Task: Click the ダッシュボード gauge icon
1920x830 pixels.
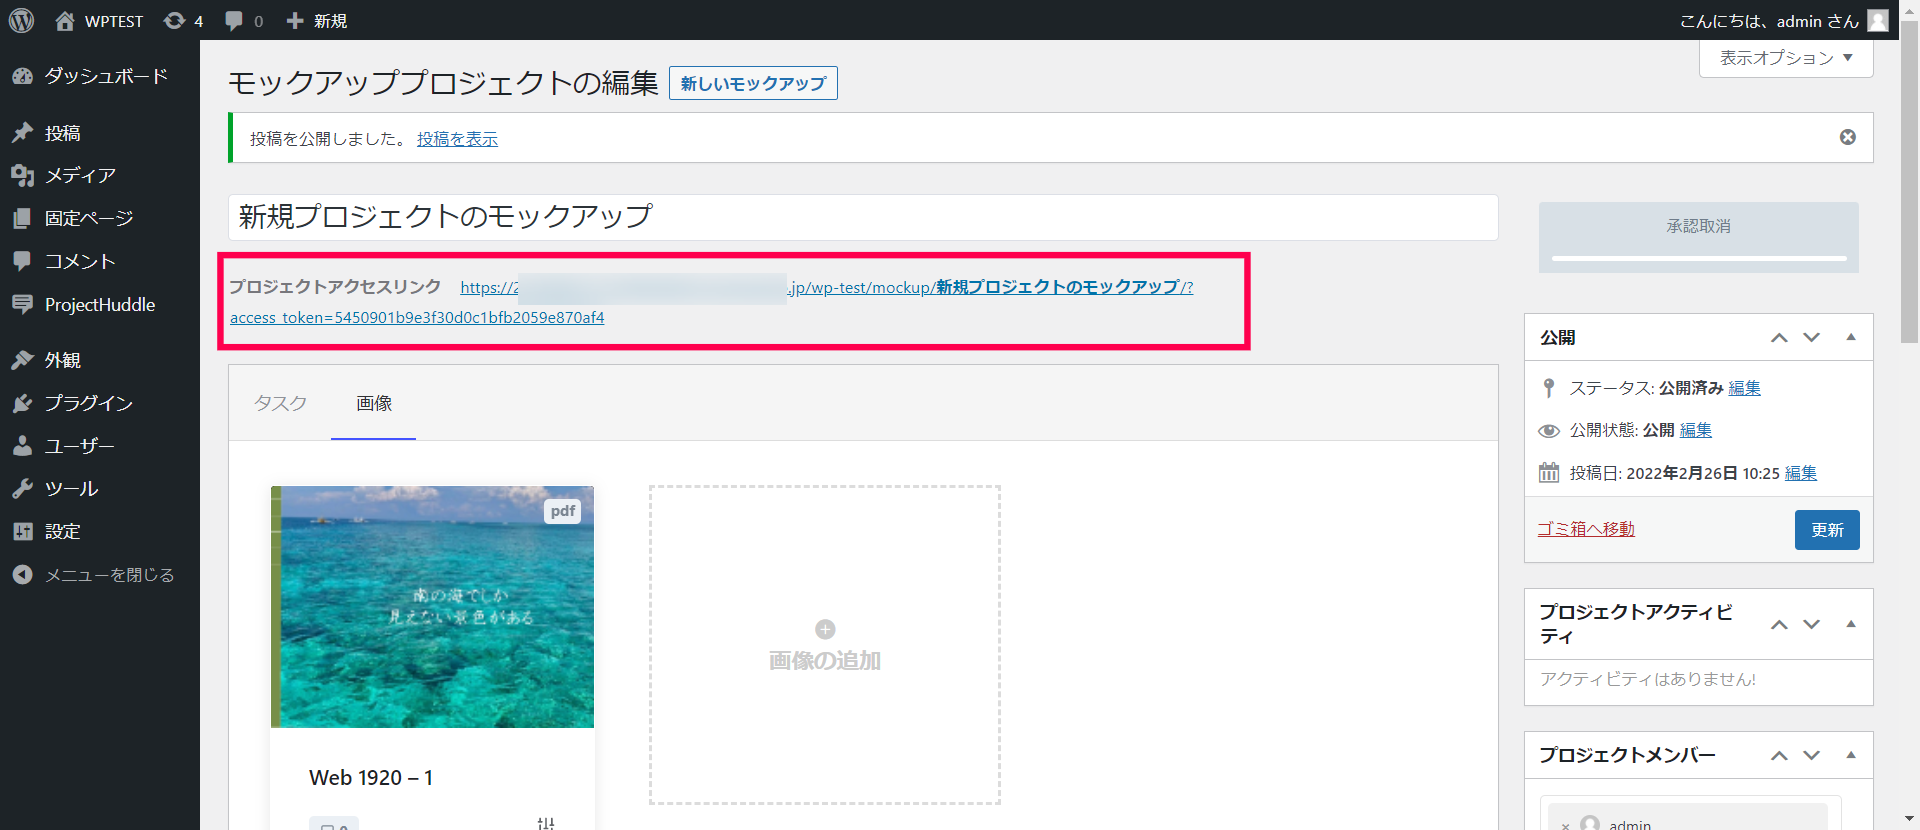Action: tap(22, 76)
